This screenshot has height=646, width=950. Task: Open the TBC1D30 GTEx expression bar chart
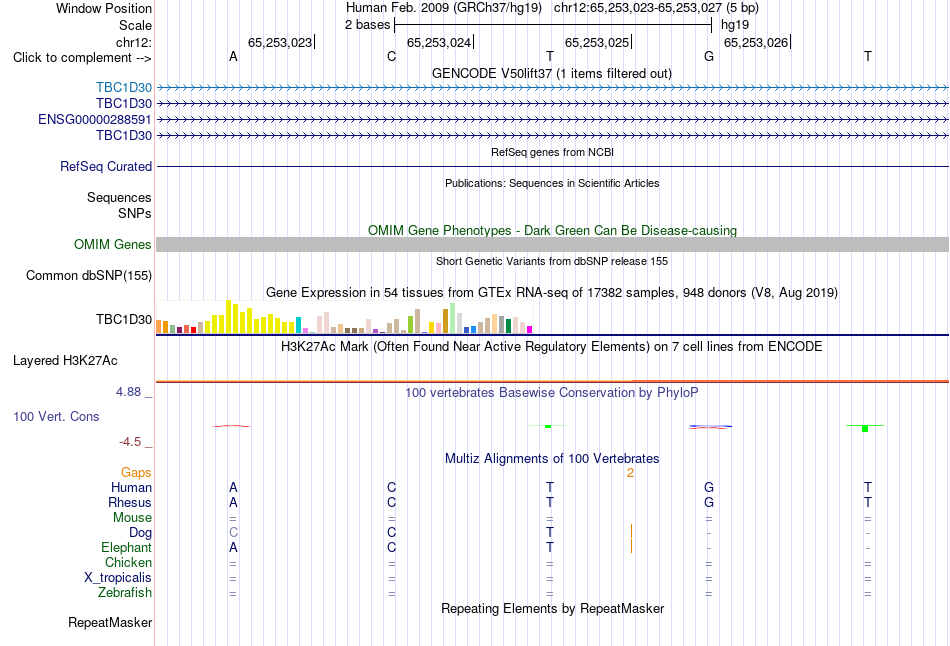[344, 317]
